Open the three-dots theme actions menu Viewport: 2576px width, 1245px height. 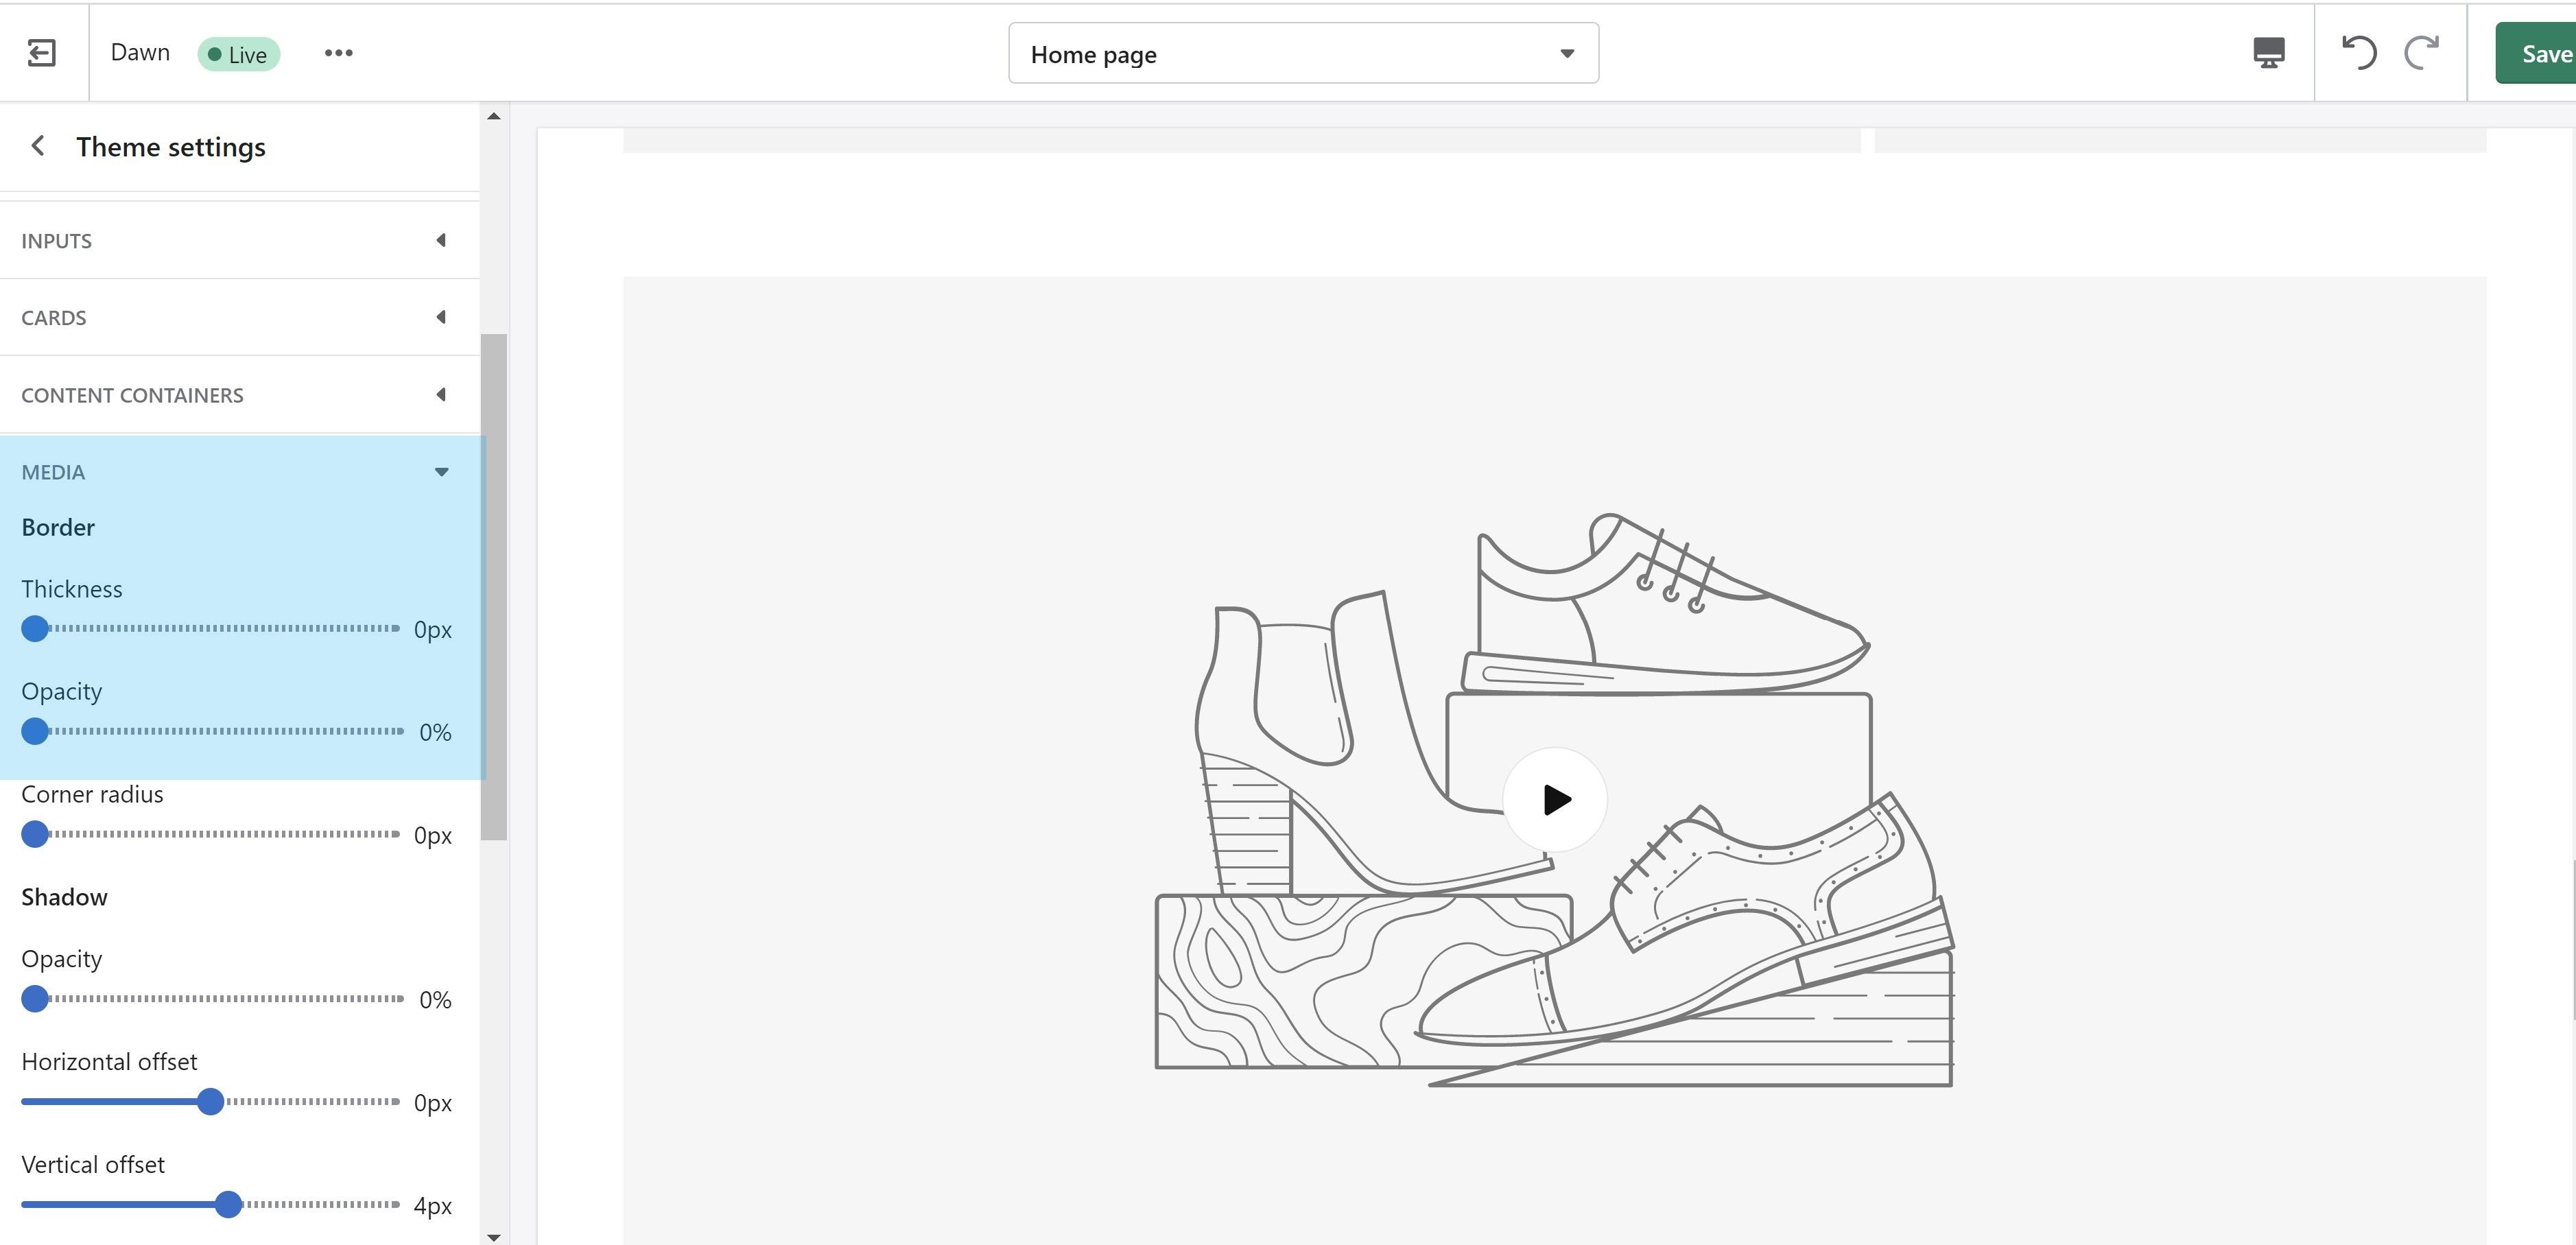(338, 53)
